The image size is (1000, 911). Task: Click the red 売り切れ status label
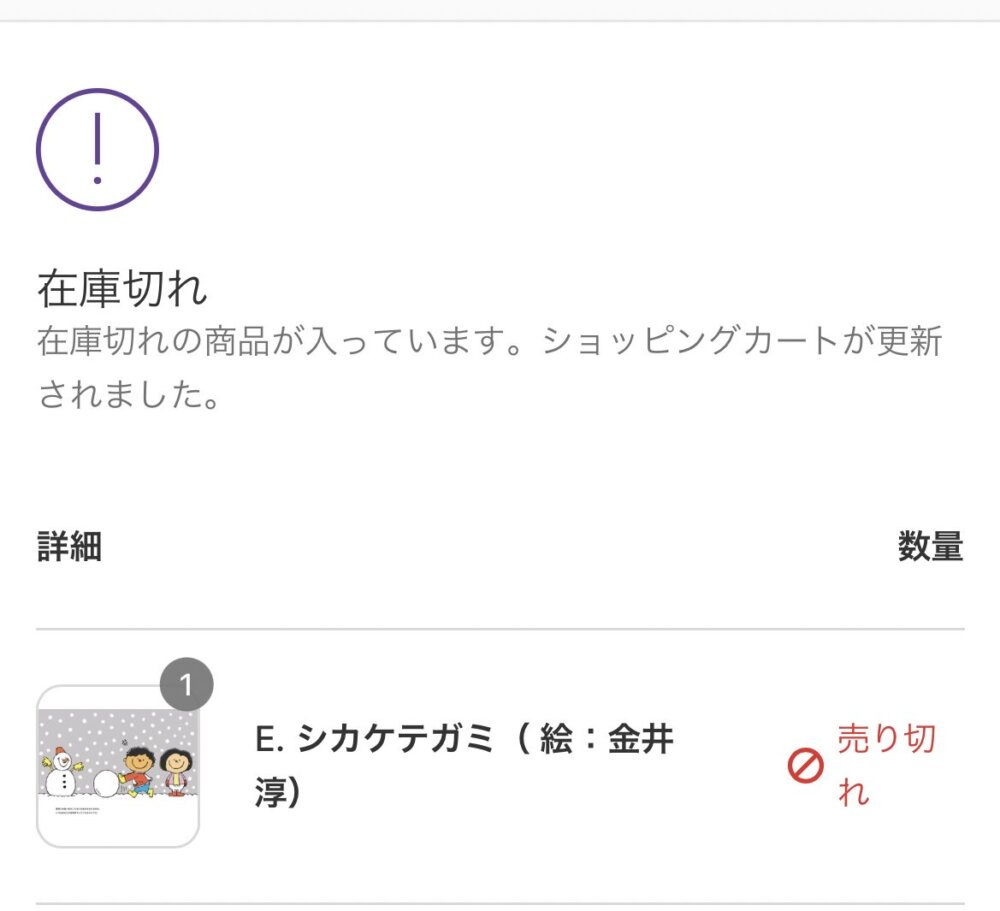click(x=885, y=766)
